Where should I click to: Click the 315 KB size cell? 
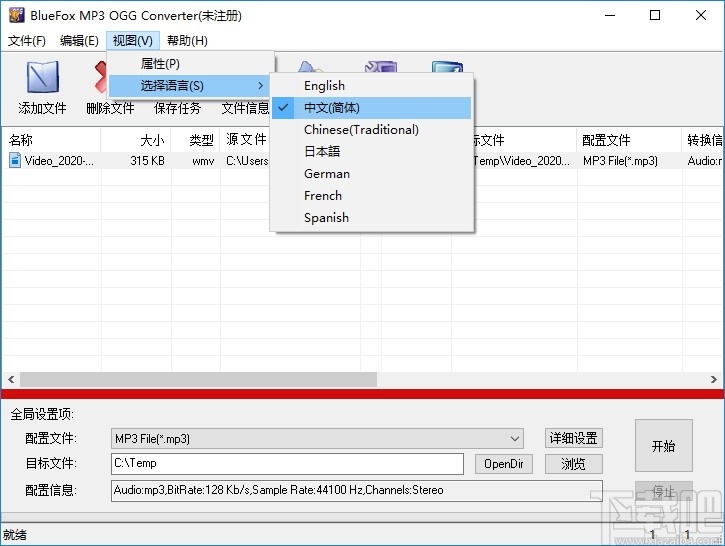147,160
